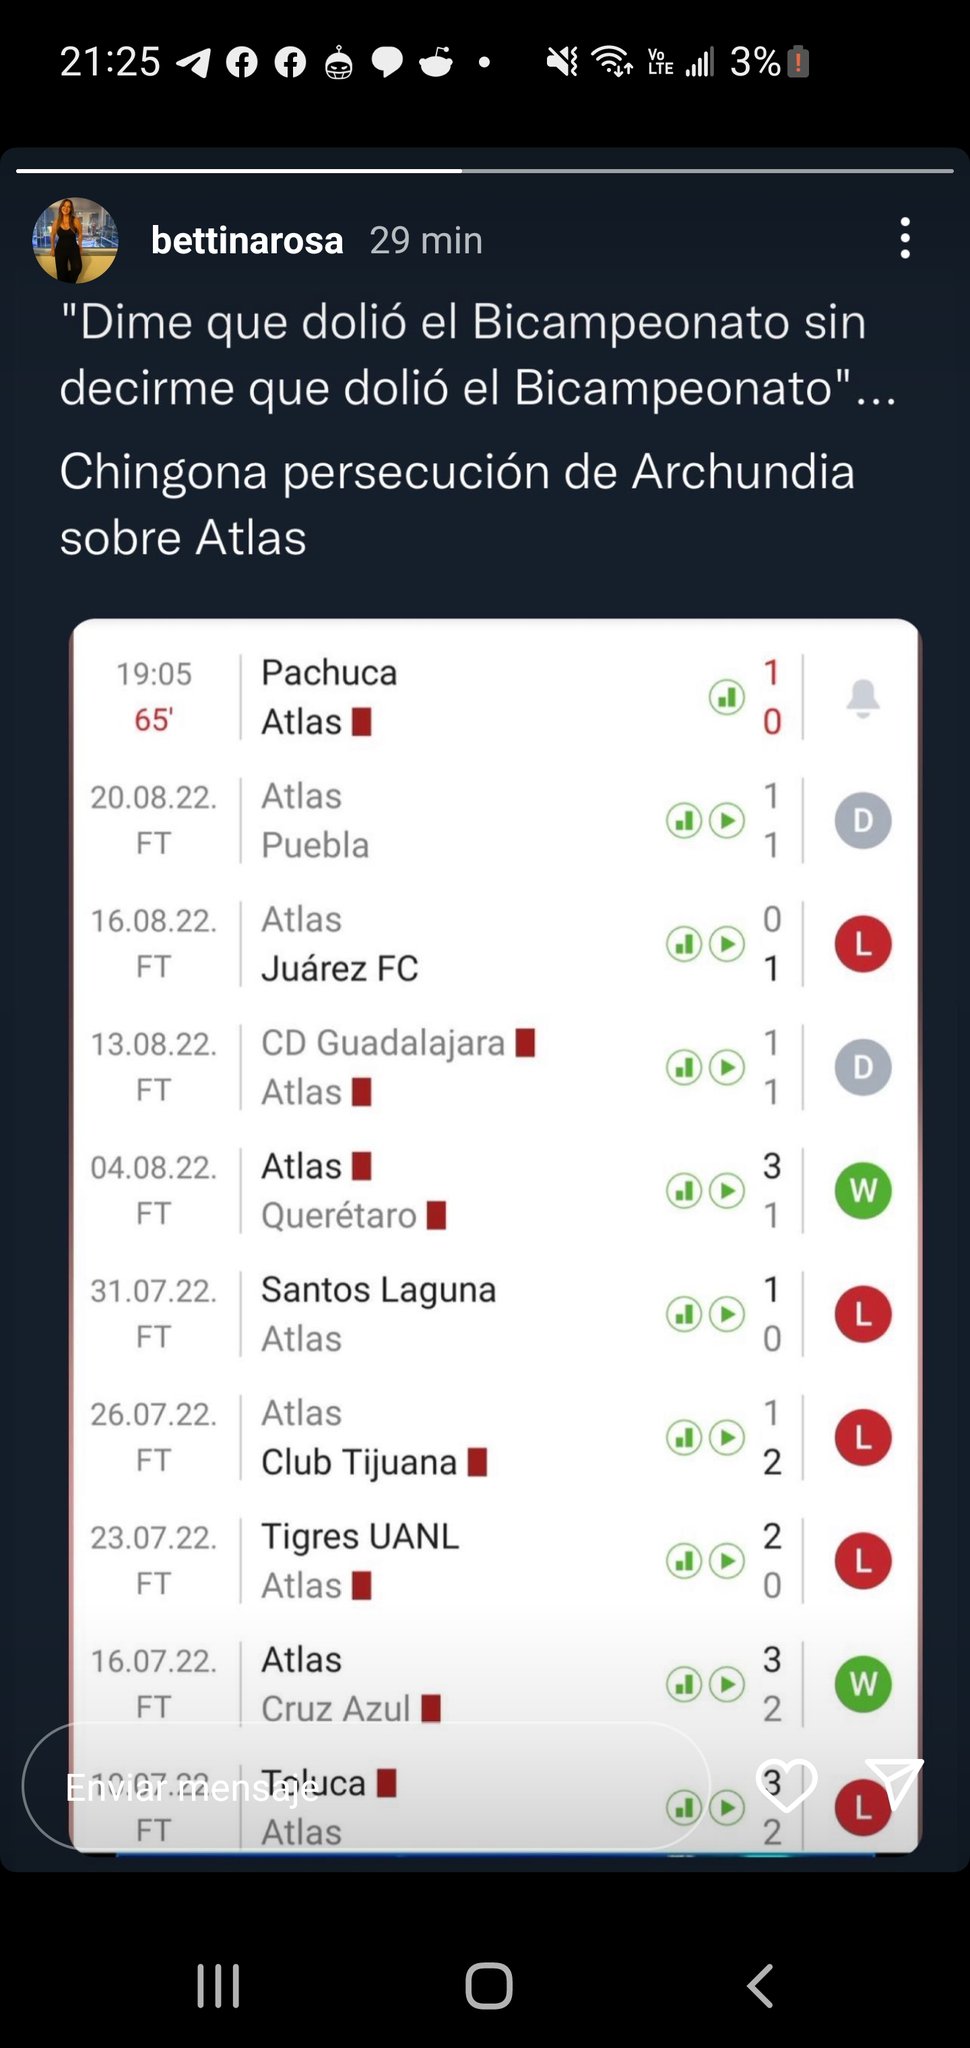Toggle the notification bell for Pachuca match
The image size is (970, 2048).
[863, 697]
